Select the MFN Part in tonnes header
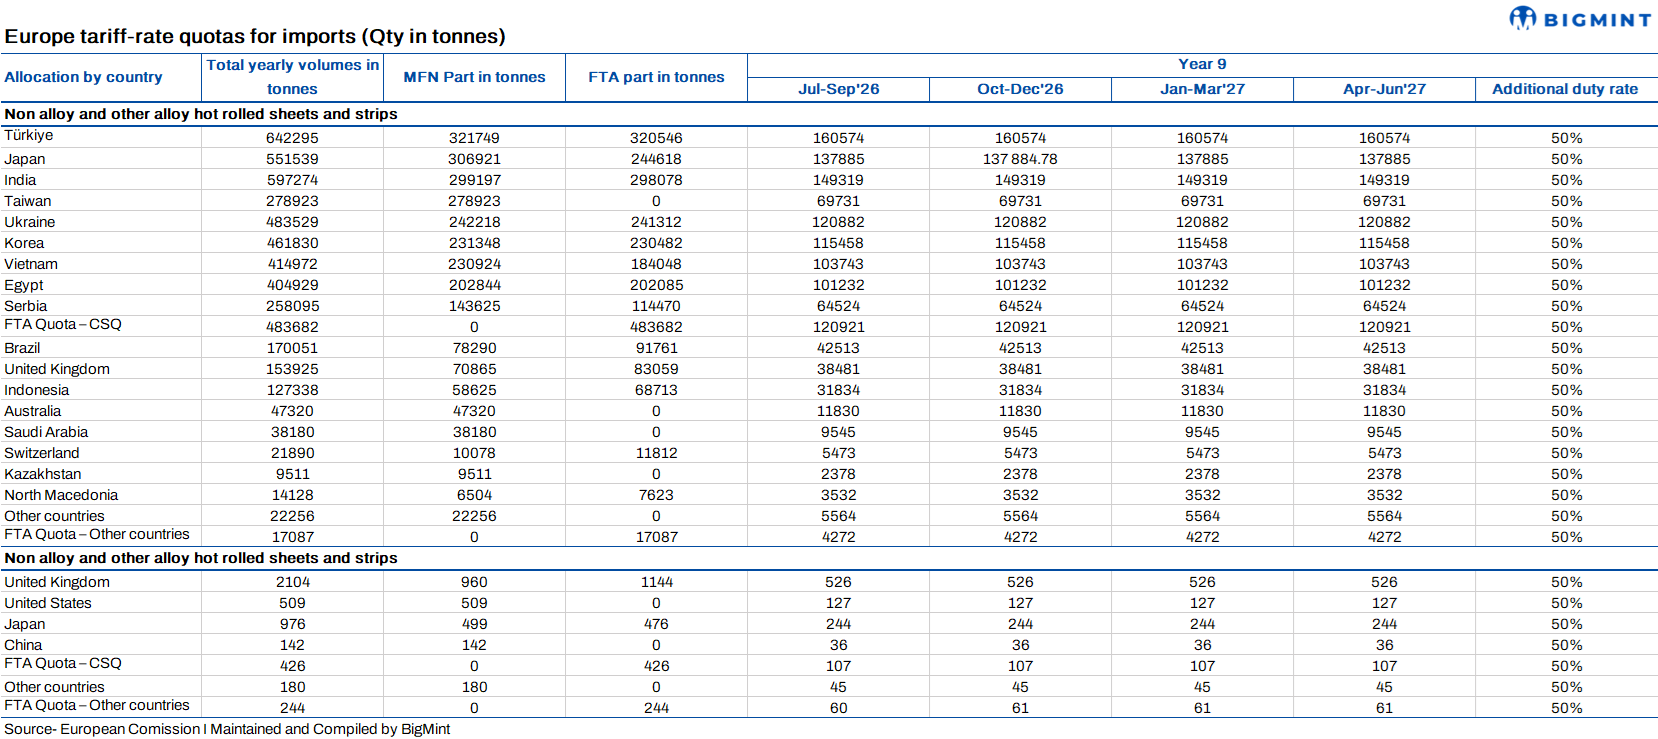The image size is (1658, 739). tap(474, 77)
